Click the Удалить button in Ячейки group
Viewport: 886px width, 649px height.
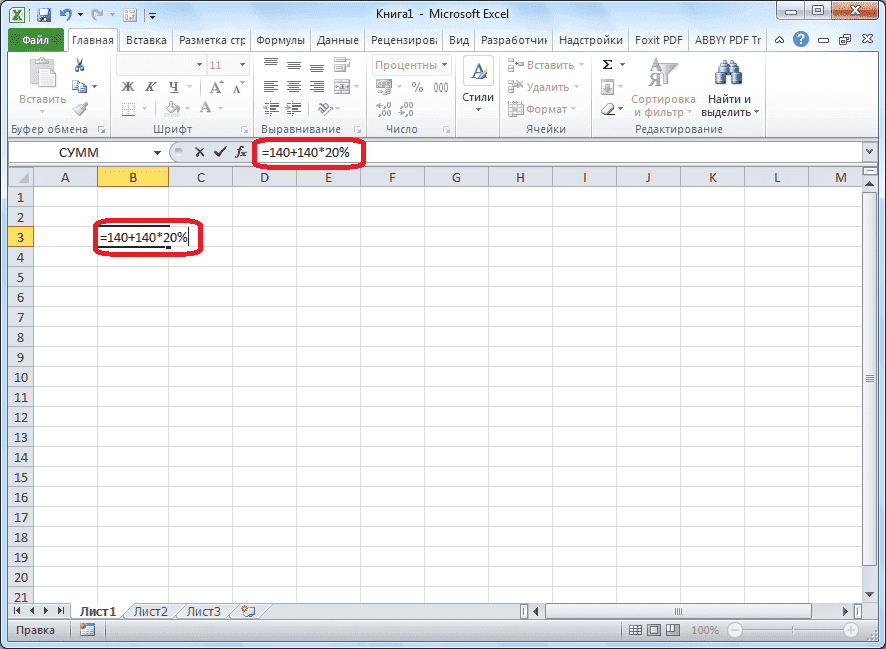pyautogui.click(x=543, y=87)
